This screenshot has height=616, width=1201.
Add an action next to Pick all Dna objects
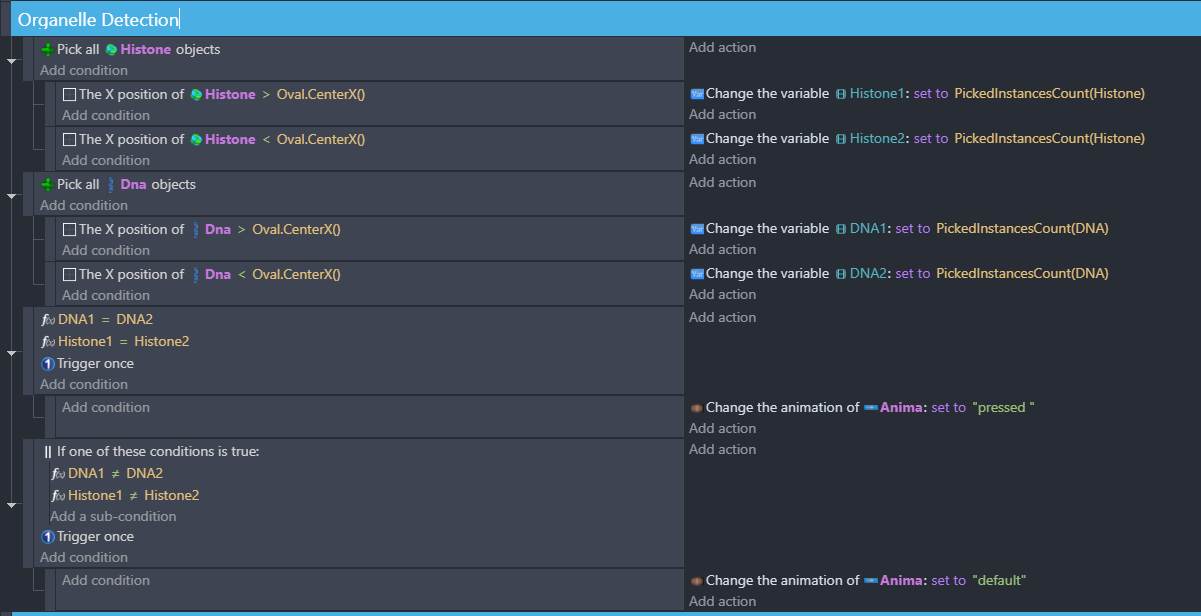tap(722, 182)
